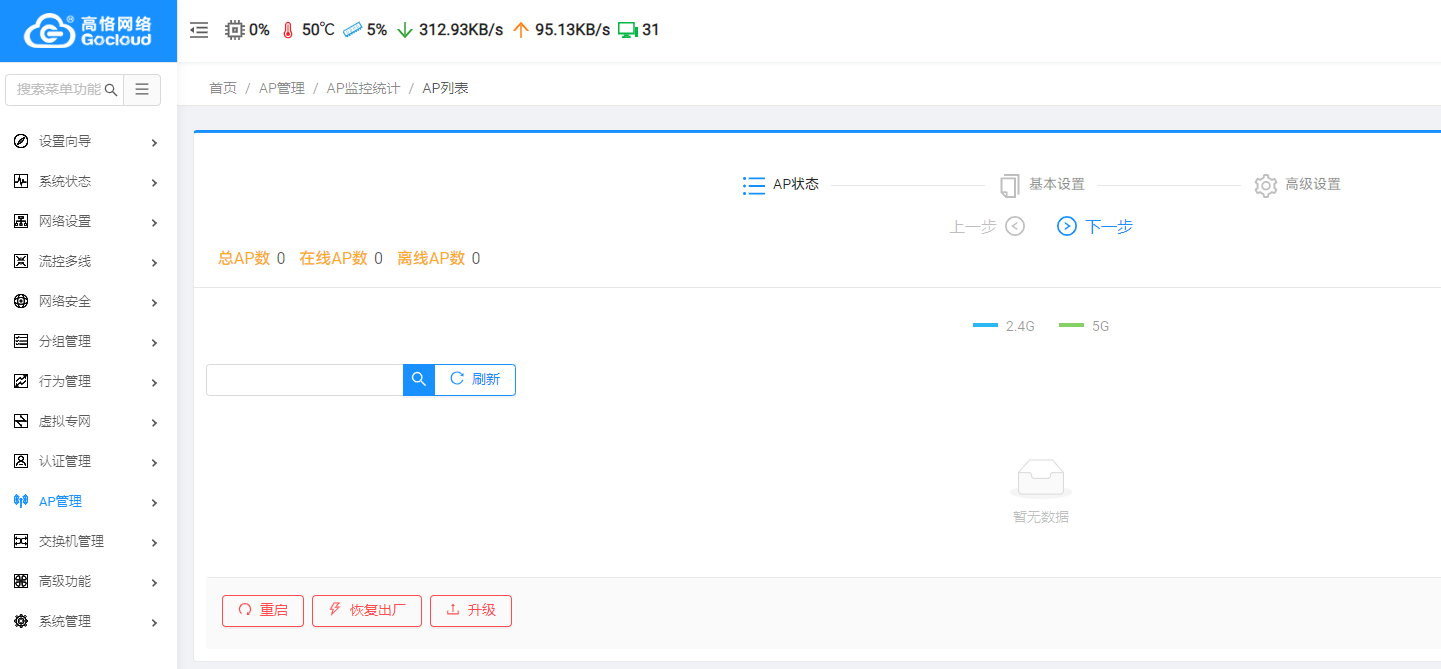Toggle the menu list hamburger button

pos(142,89)
